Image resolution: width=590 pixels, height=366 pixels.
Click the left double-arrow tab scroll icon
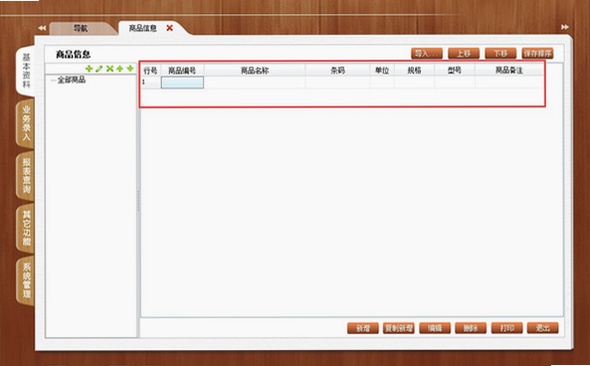click(42, 28)
